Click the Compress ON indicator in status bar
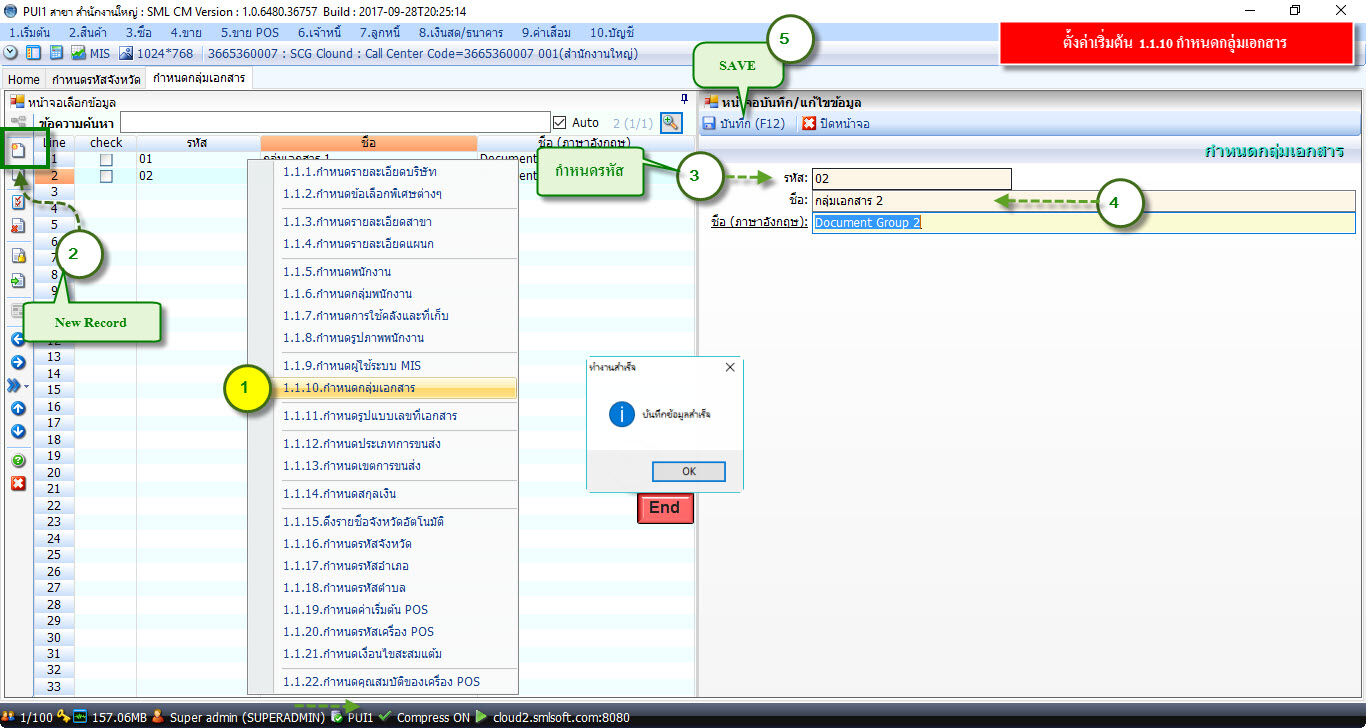Image resolution: width=1368 pixels, height=728 pixels. tap(425, 717)
